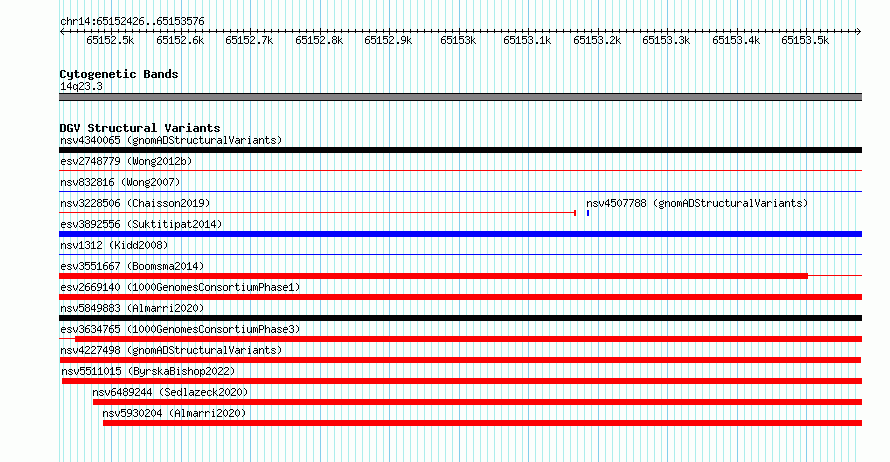
Task: Click the 65152.8k ruler tick label
Action: [x=319, y=41]
